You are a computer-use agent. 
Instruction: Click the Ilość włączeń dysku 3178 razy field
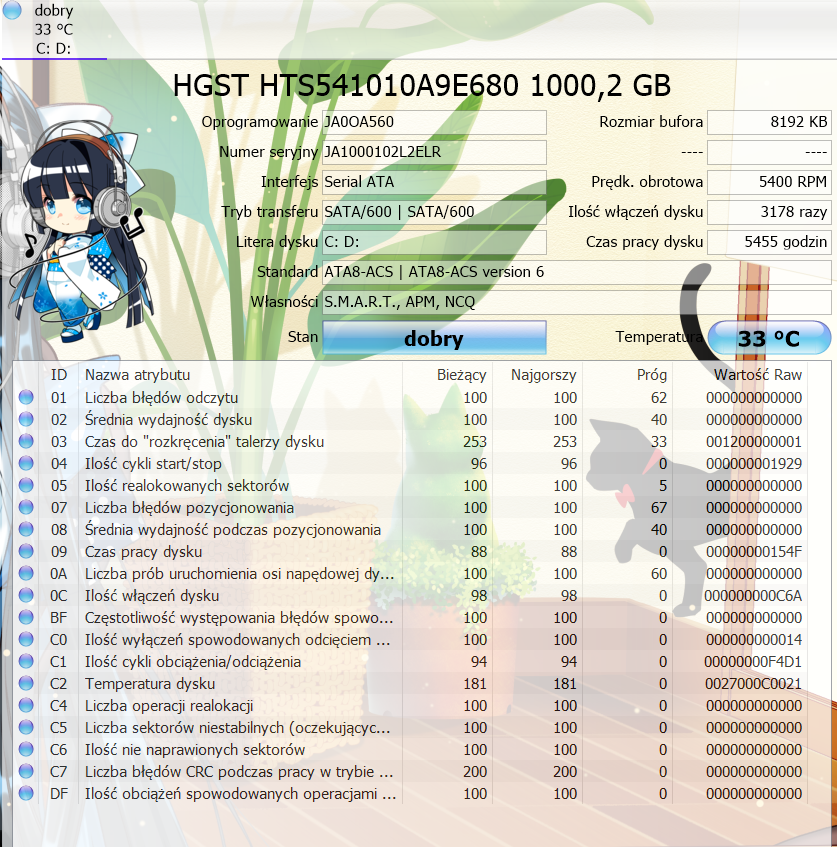769,212
